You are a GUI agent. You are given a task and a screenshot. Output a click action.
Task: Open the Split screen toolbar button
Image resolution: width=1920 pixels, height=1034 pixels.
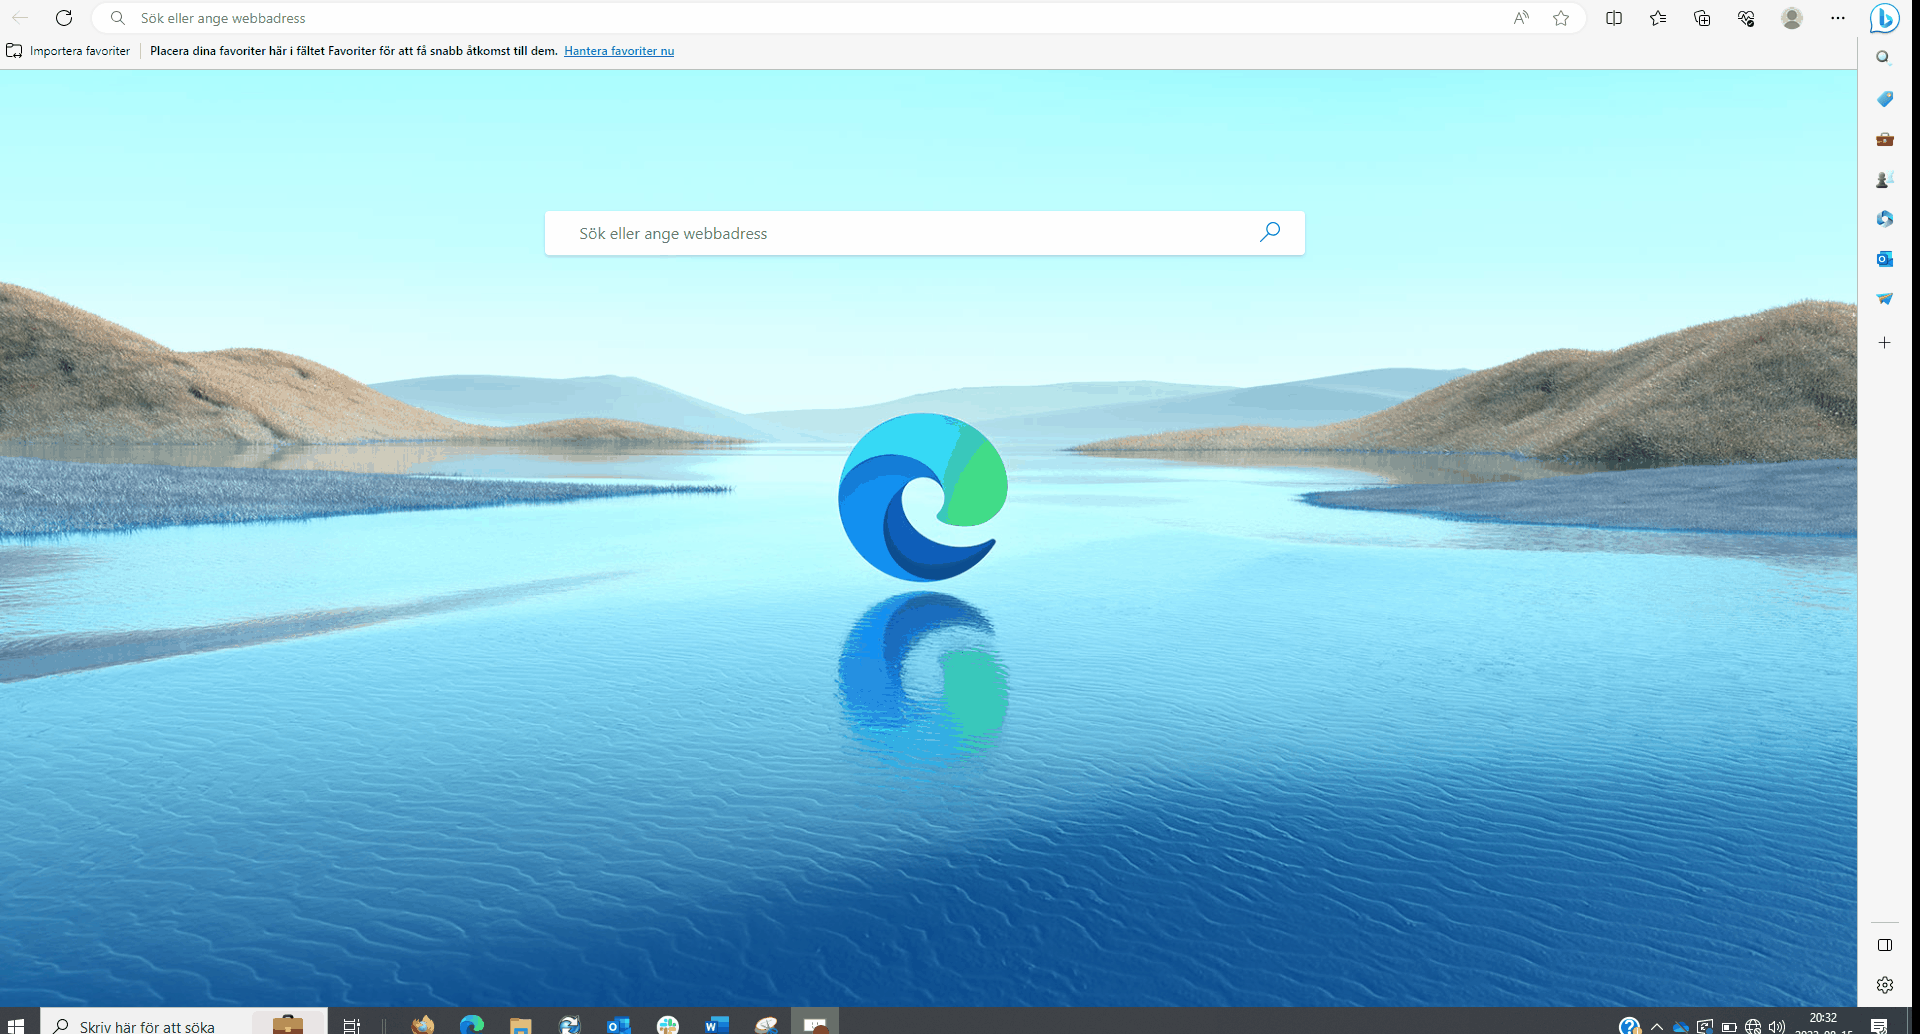coord(1614,18)
